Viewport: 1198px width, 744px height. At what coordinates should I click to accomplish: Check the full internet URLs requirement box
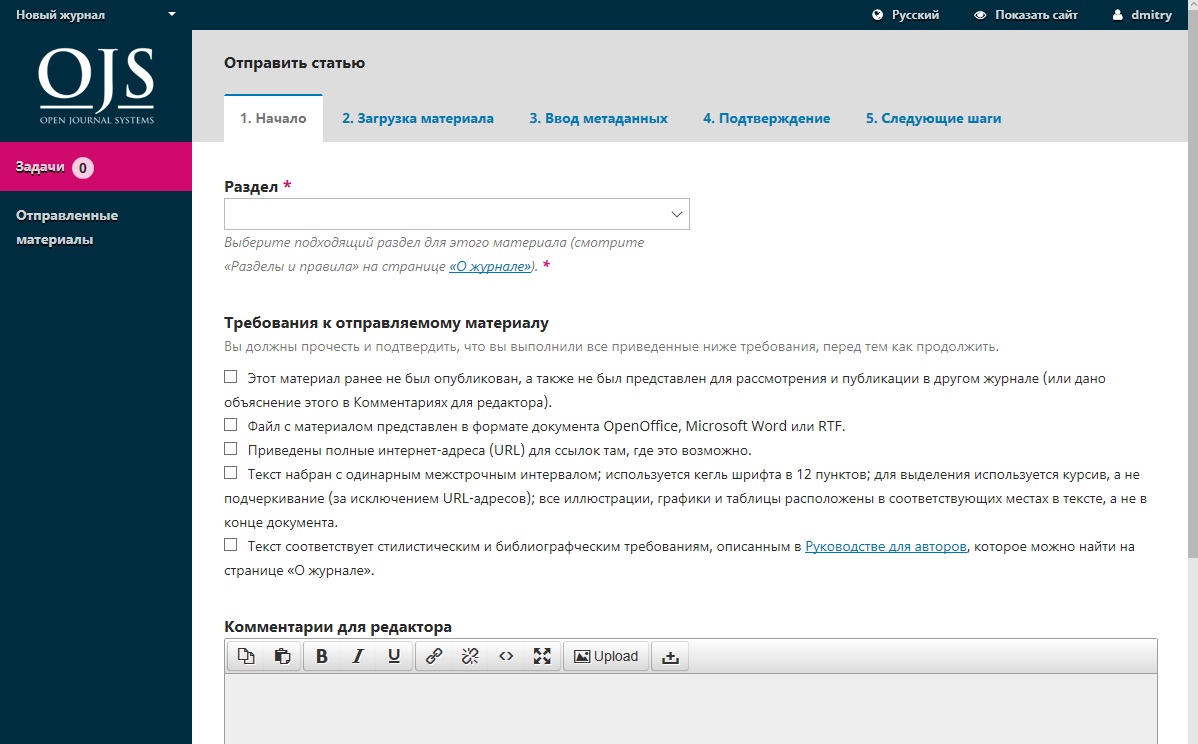(231, 448)
